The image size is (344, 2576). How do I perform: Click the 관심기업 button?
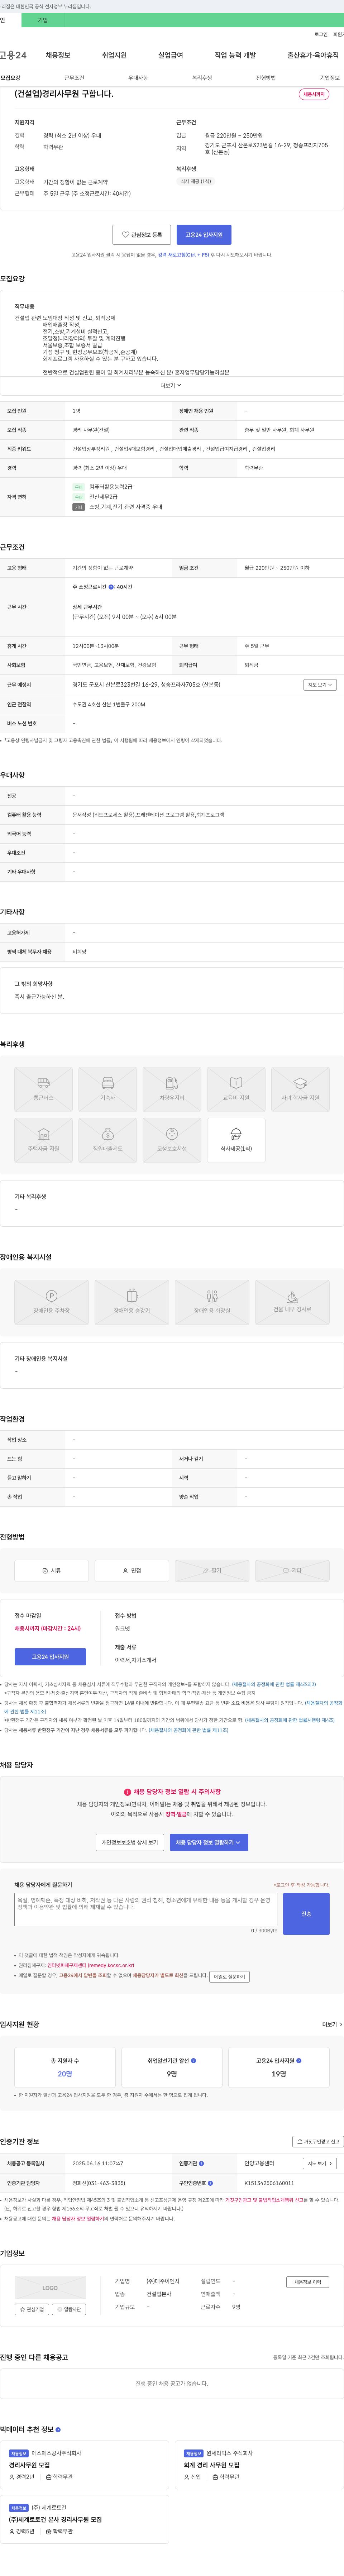click(32, 2309)
